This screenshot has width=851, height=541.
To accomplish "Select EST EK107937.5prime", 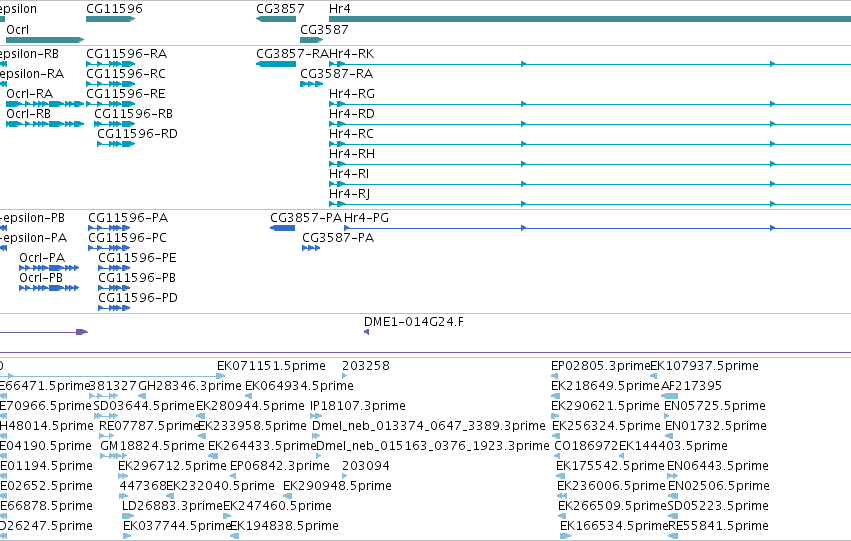I will (x=704, y=366).
